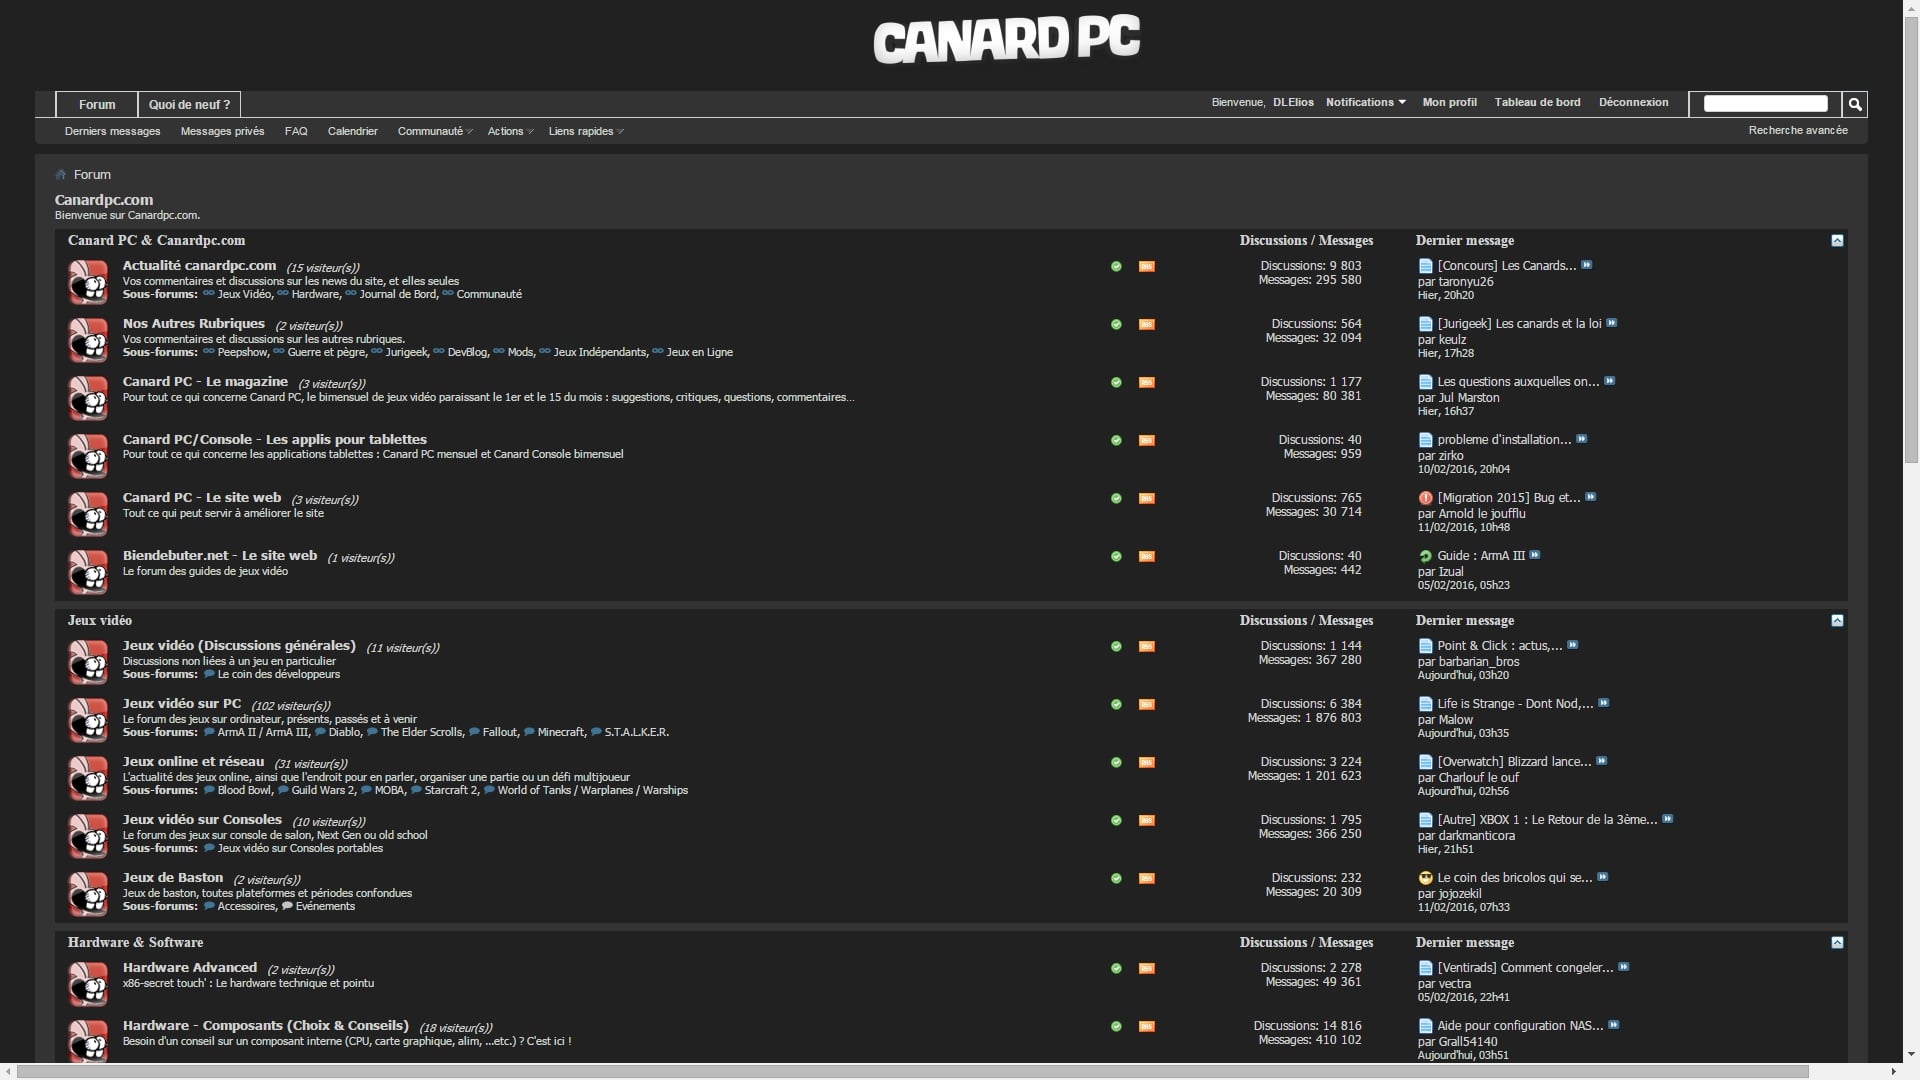
Task: Open Recherche avancée link
Action: [x=1797, y=130]
